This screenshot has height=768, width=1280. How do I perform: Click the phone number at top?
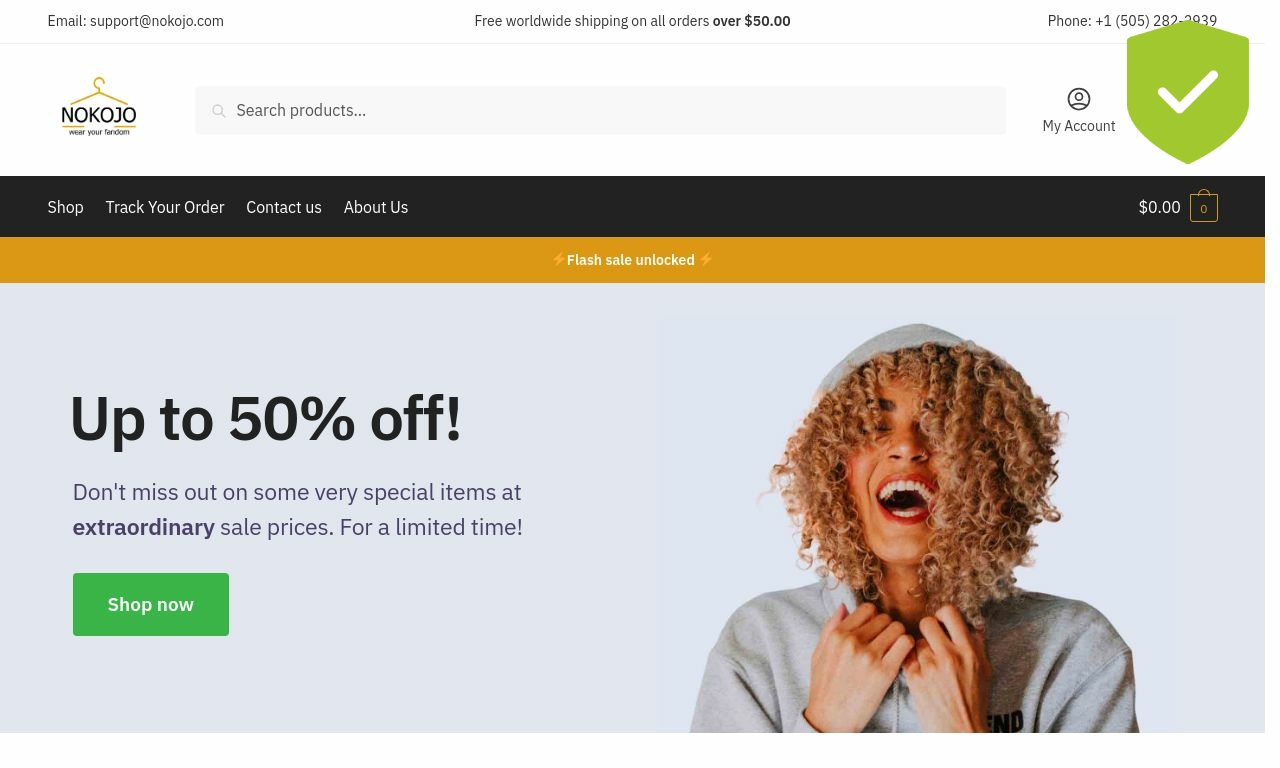[1156, 21]
